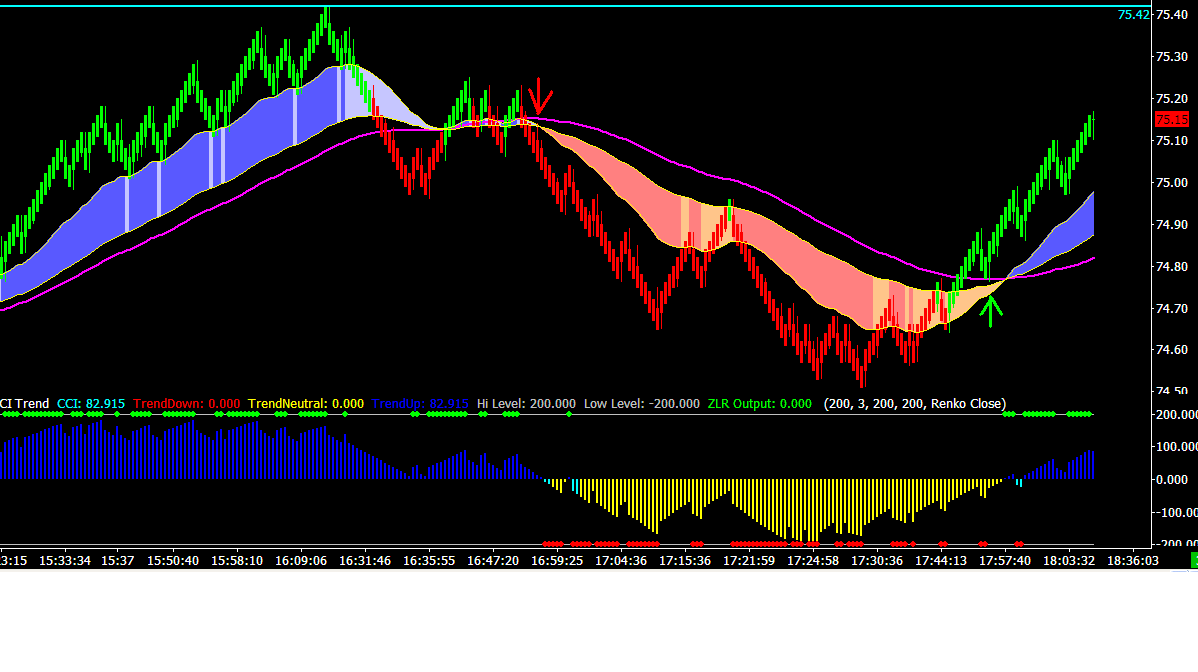Select the 75.30 price axis label

[x=1172, y=57]
